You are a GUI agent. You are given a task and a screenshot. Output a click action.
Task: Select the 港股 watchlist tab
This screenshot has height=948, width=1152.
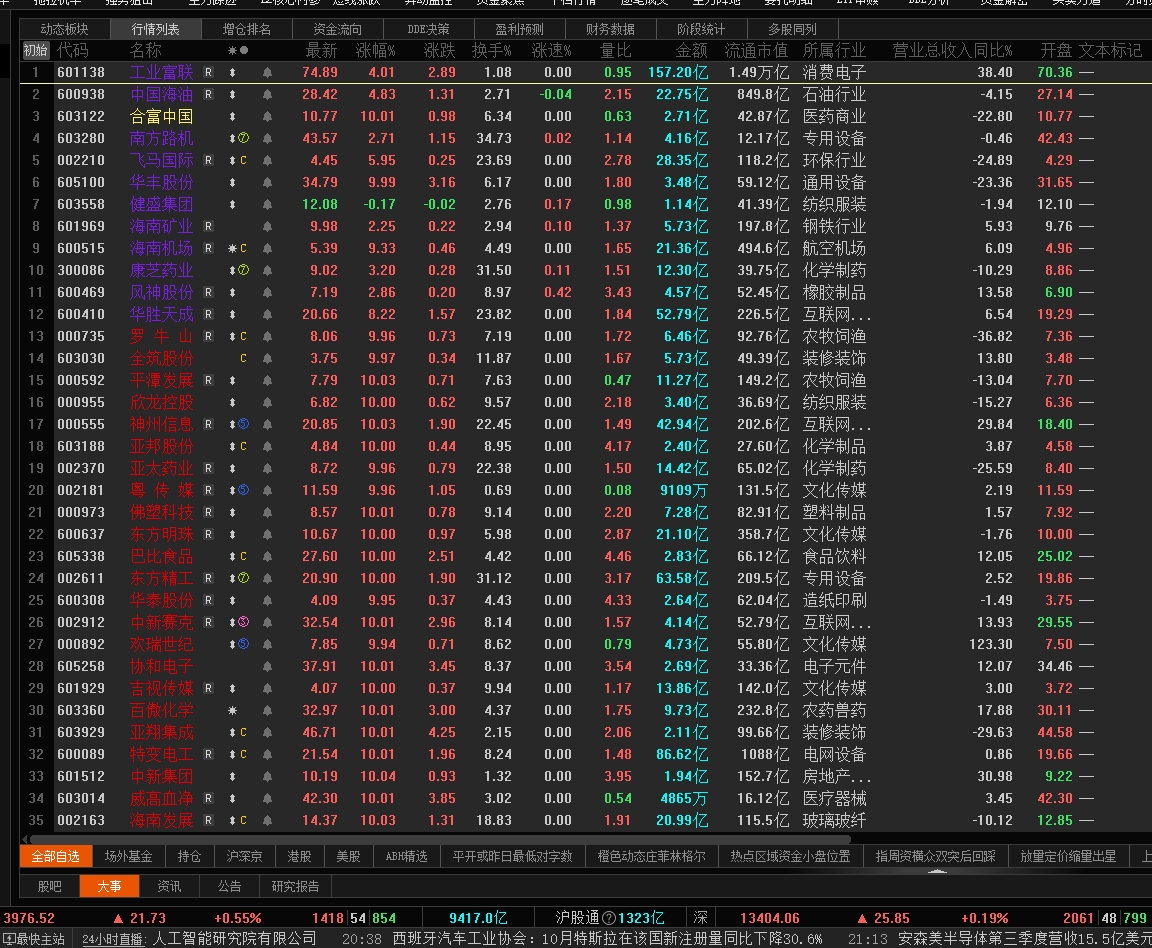(299, 856)
